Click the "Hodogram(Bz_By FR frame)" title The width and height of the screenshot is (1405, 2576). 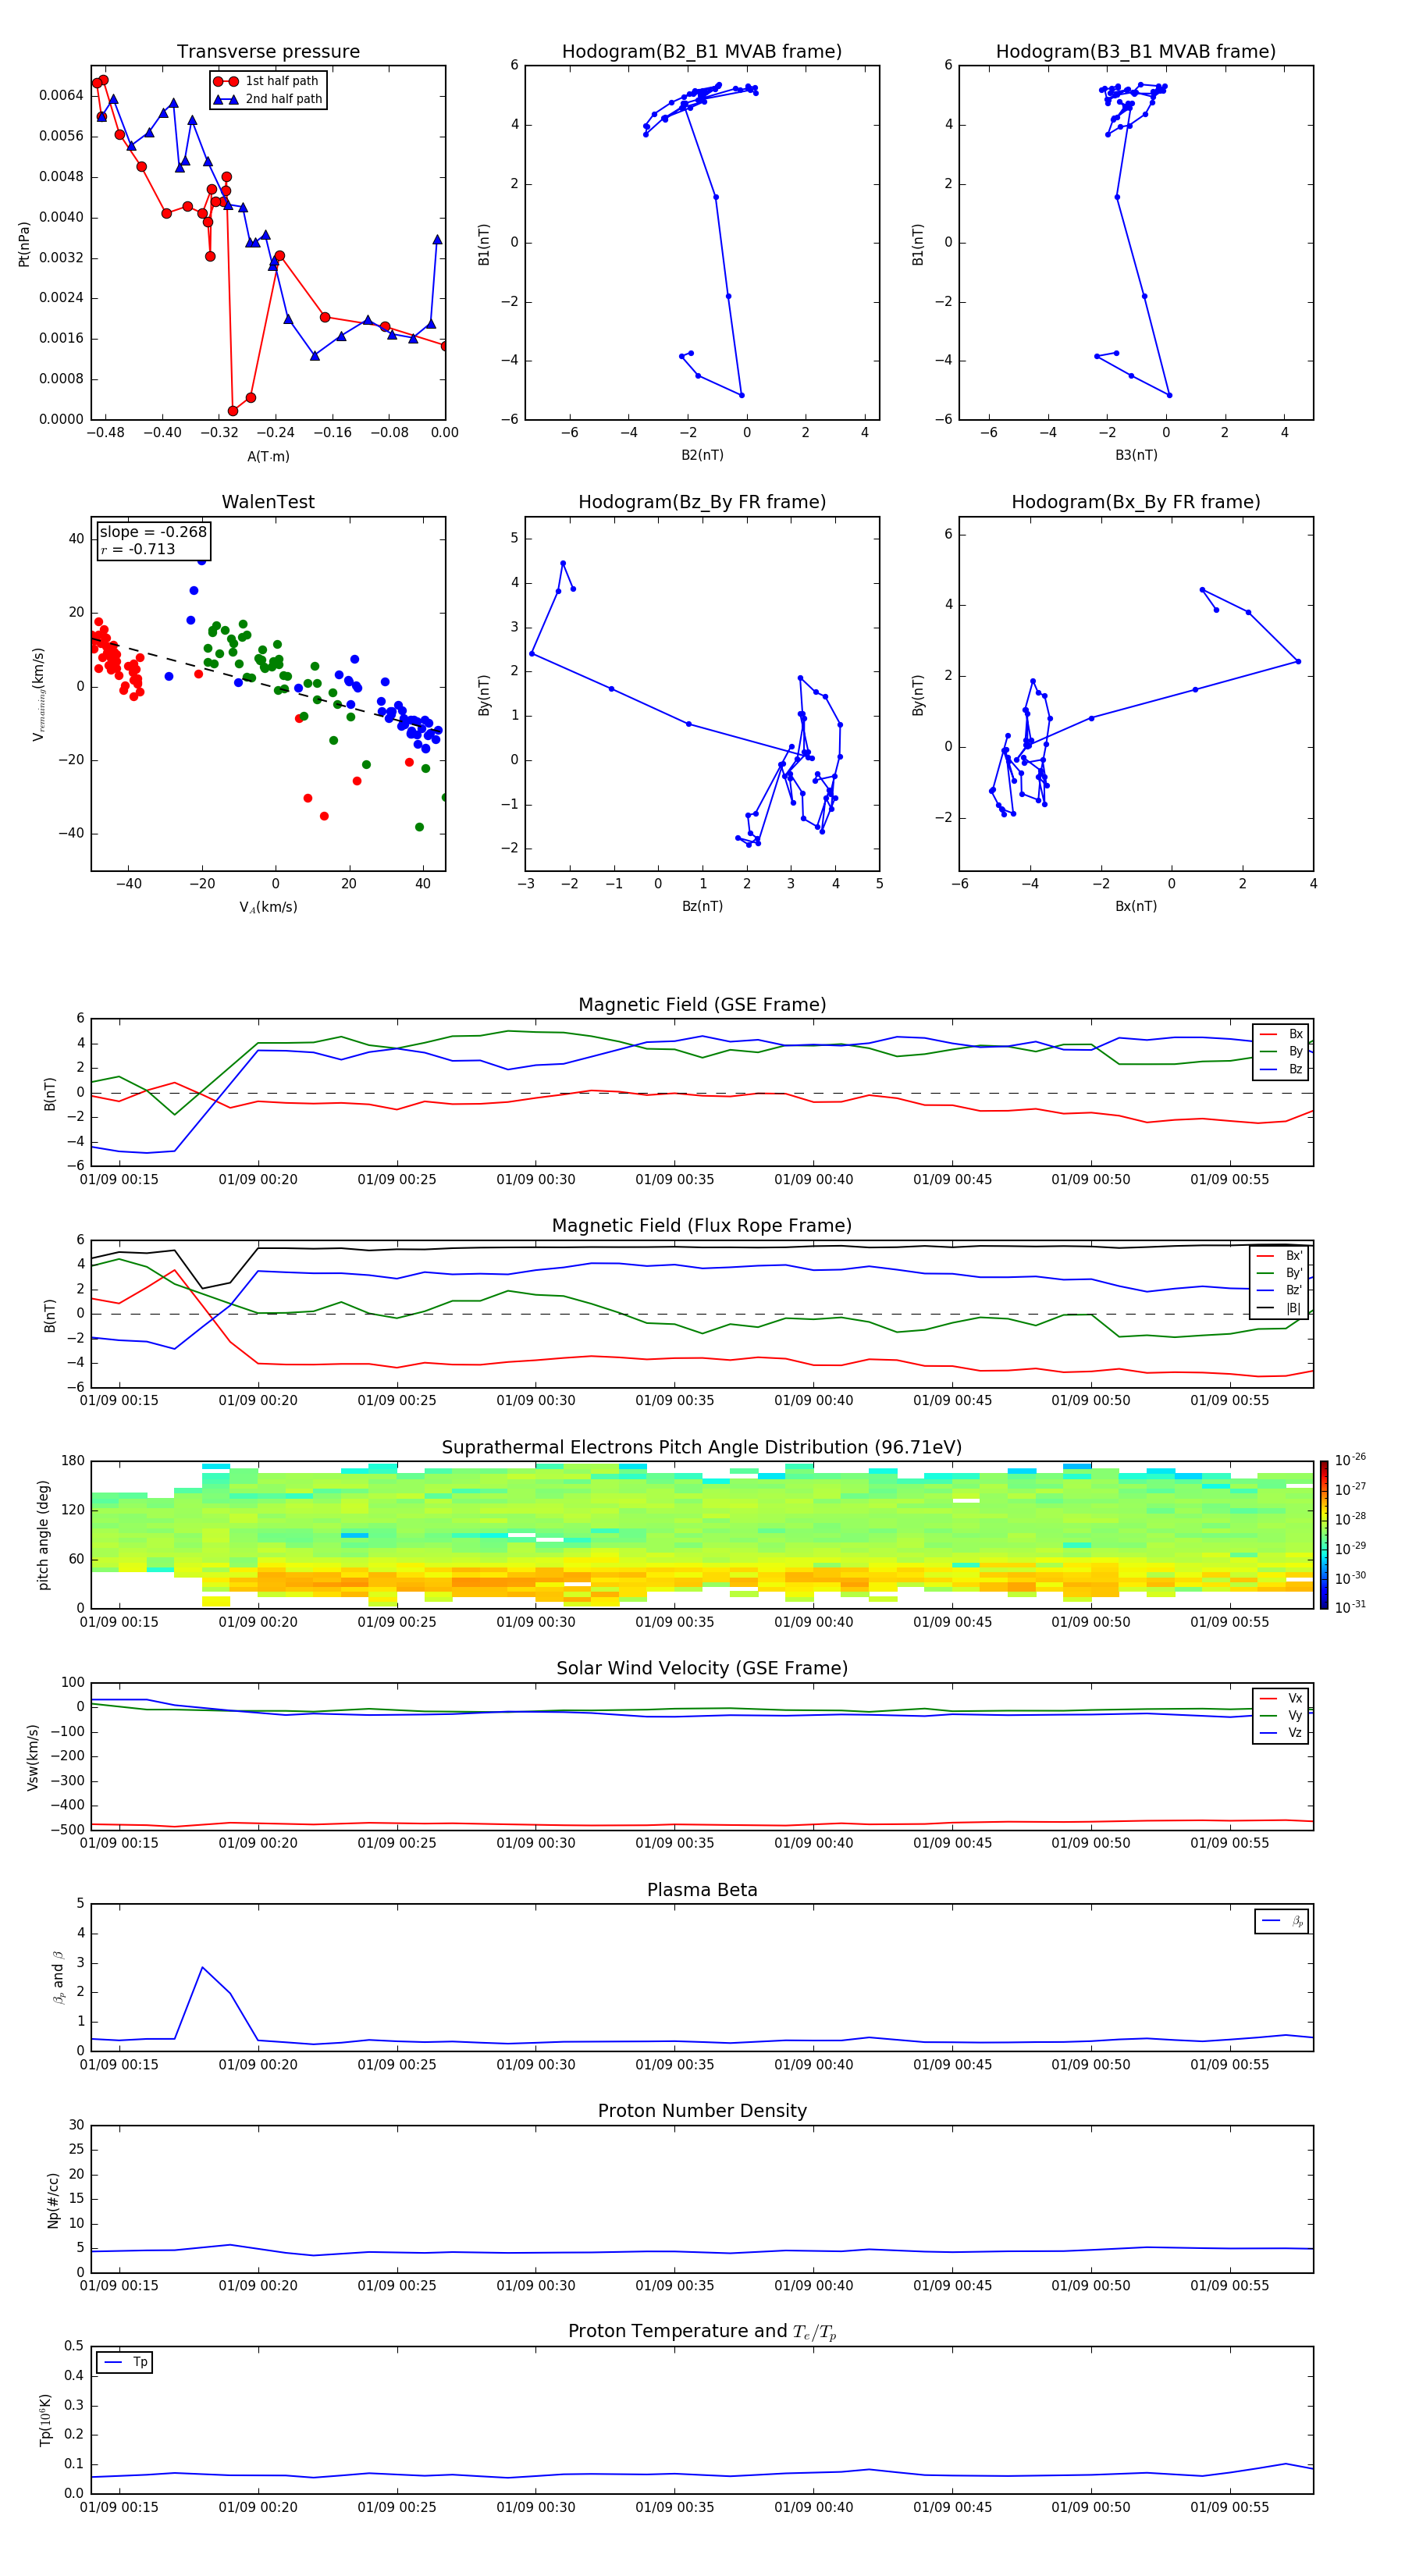click(702, 502)
